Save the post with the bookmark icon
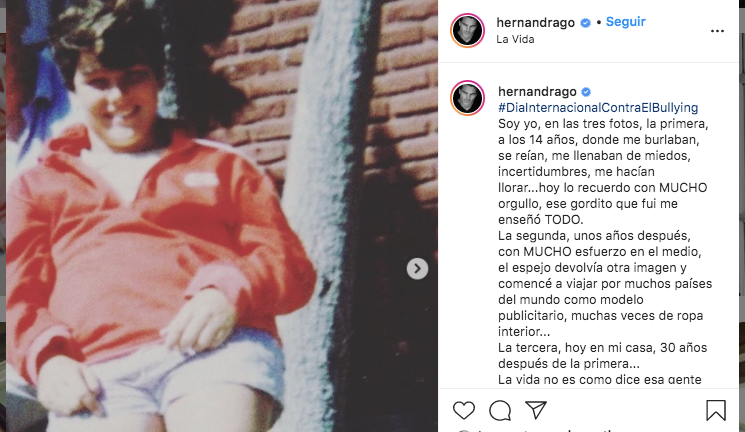Screen dimensions: 745x432 (716, 410)
